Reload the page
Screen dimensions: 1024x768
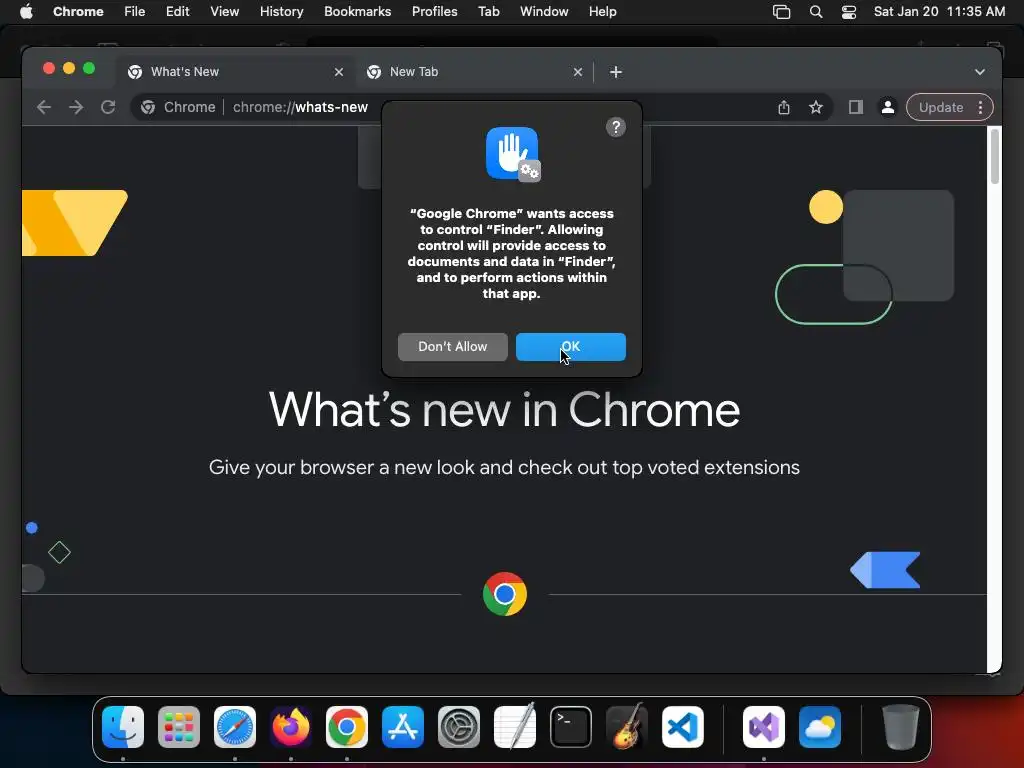click(108, 107)
